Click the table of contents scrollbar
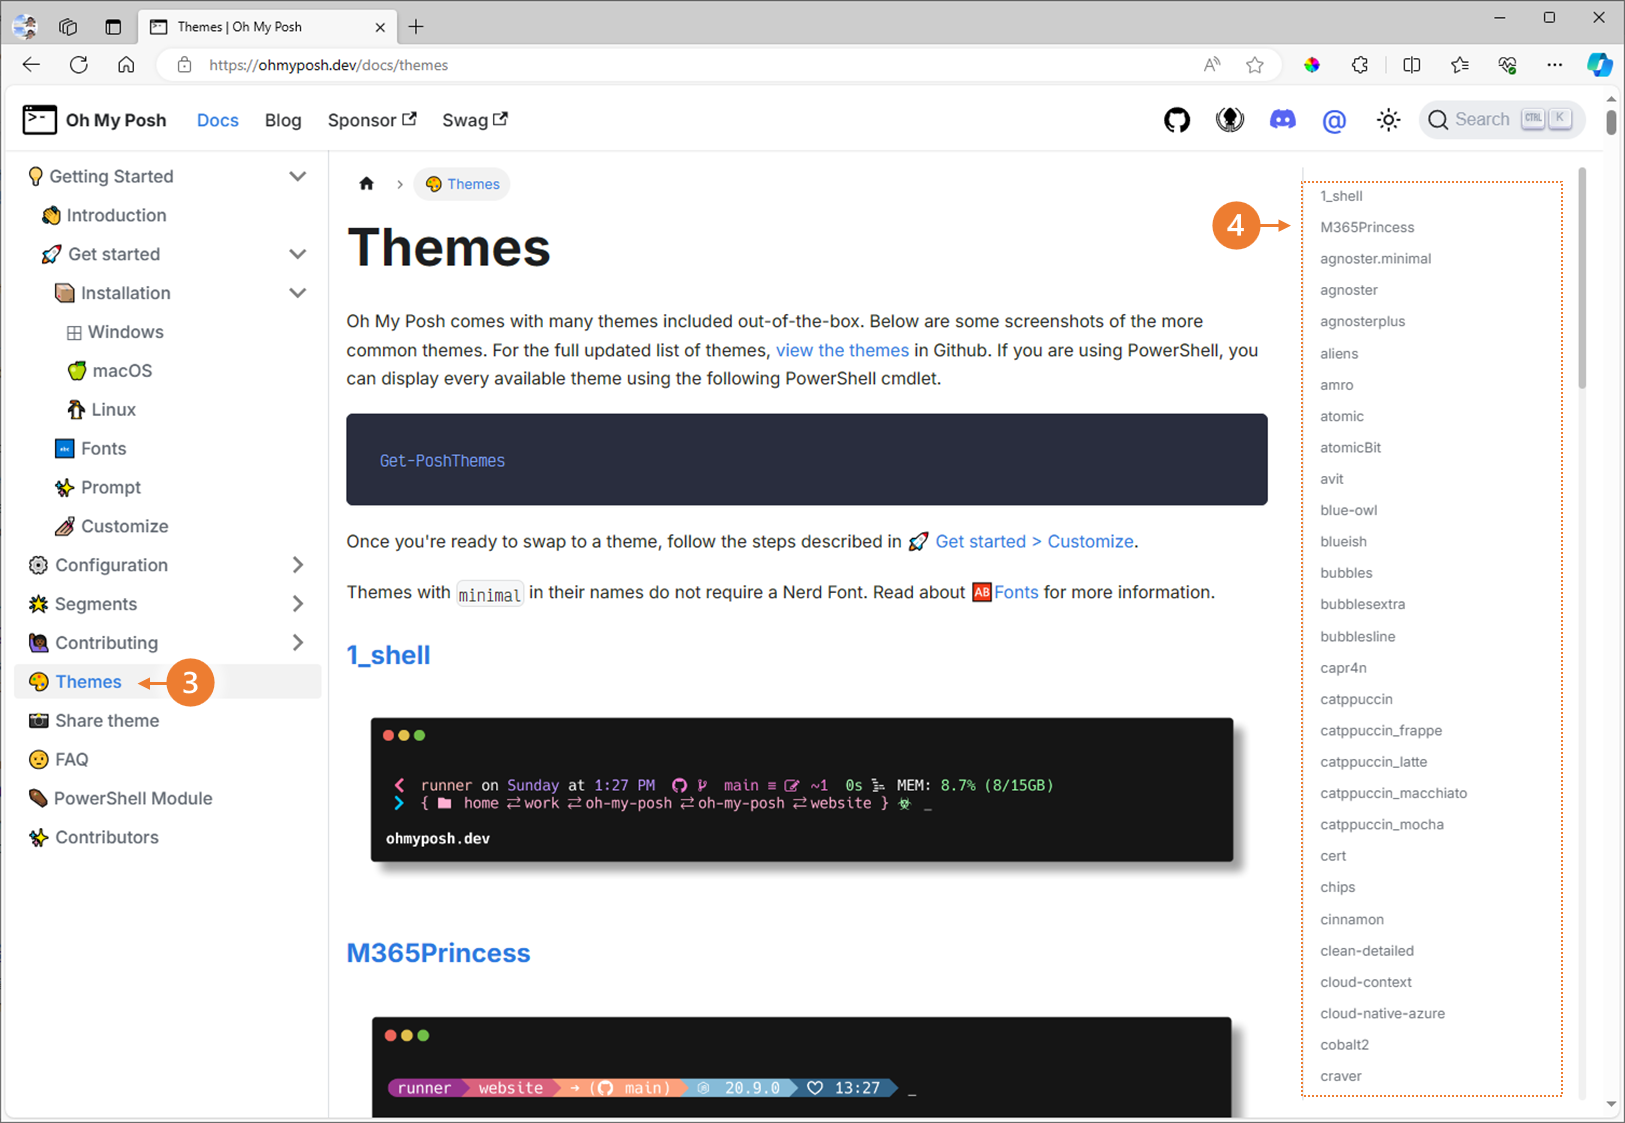The width and height of the screenshot is (1625, 1123). point(1582,278)
